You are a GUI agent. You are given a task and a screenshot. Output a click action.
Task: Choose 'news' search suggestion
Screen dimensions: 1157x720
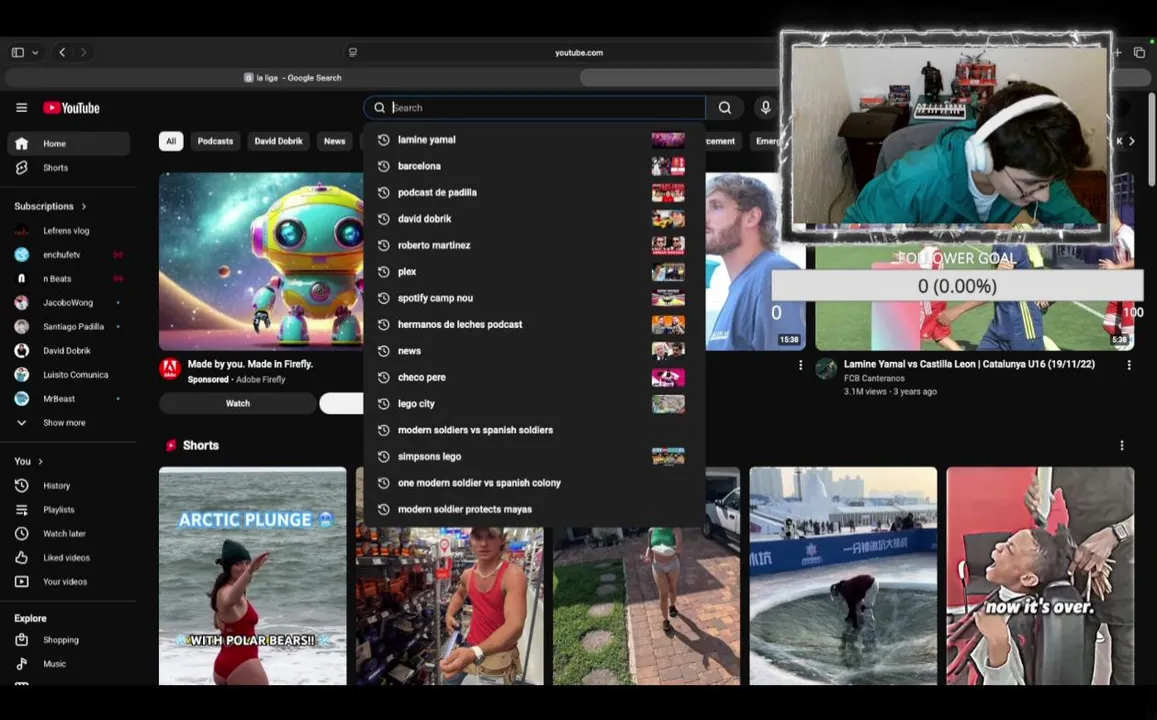coord(534,351)
